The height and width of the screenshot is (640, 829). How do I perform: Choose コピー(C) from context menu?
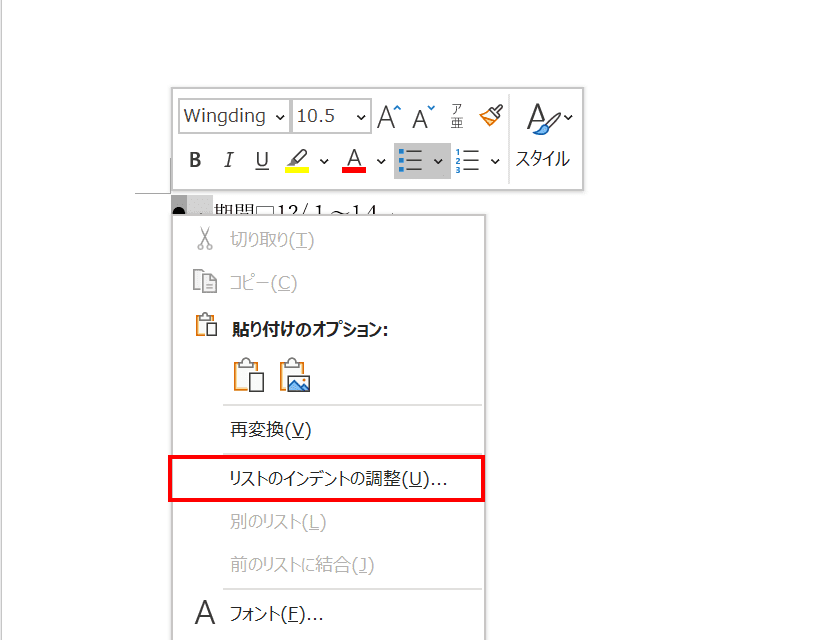(329, 282)
